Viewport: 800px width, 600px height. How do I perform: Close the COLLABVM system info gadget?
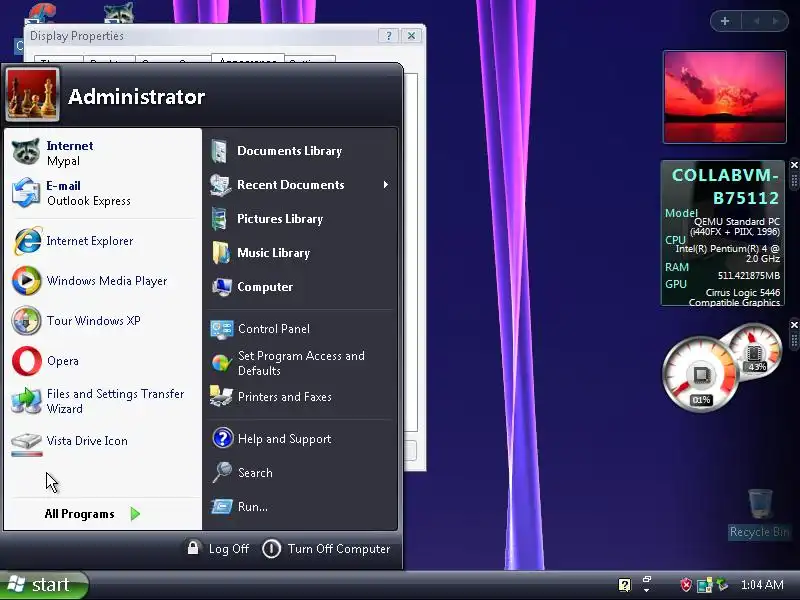tap(794, 165)
